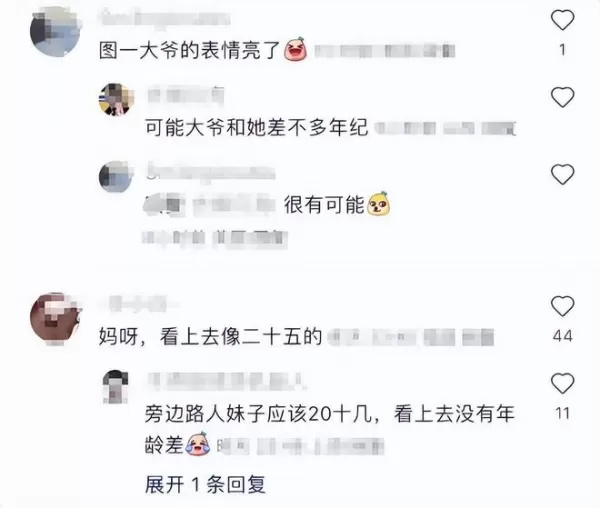Screen dimensions: 600x508
Task: Select comment text 图一大爷的表情亮了
Action: click(190, 50)
